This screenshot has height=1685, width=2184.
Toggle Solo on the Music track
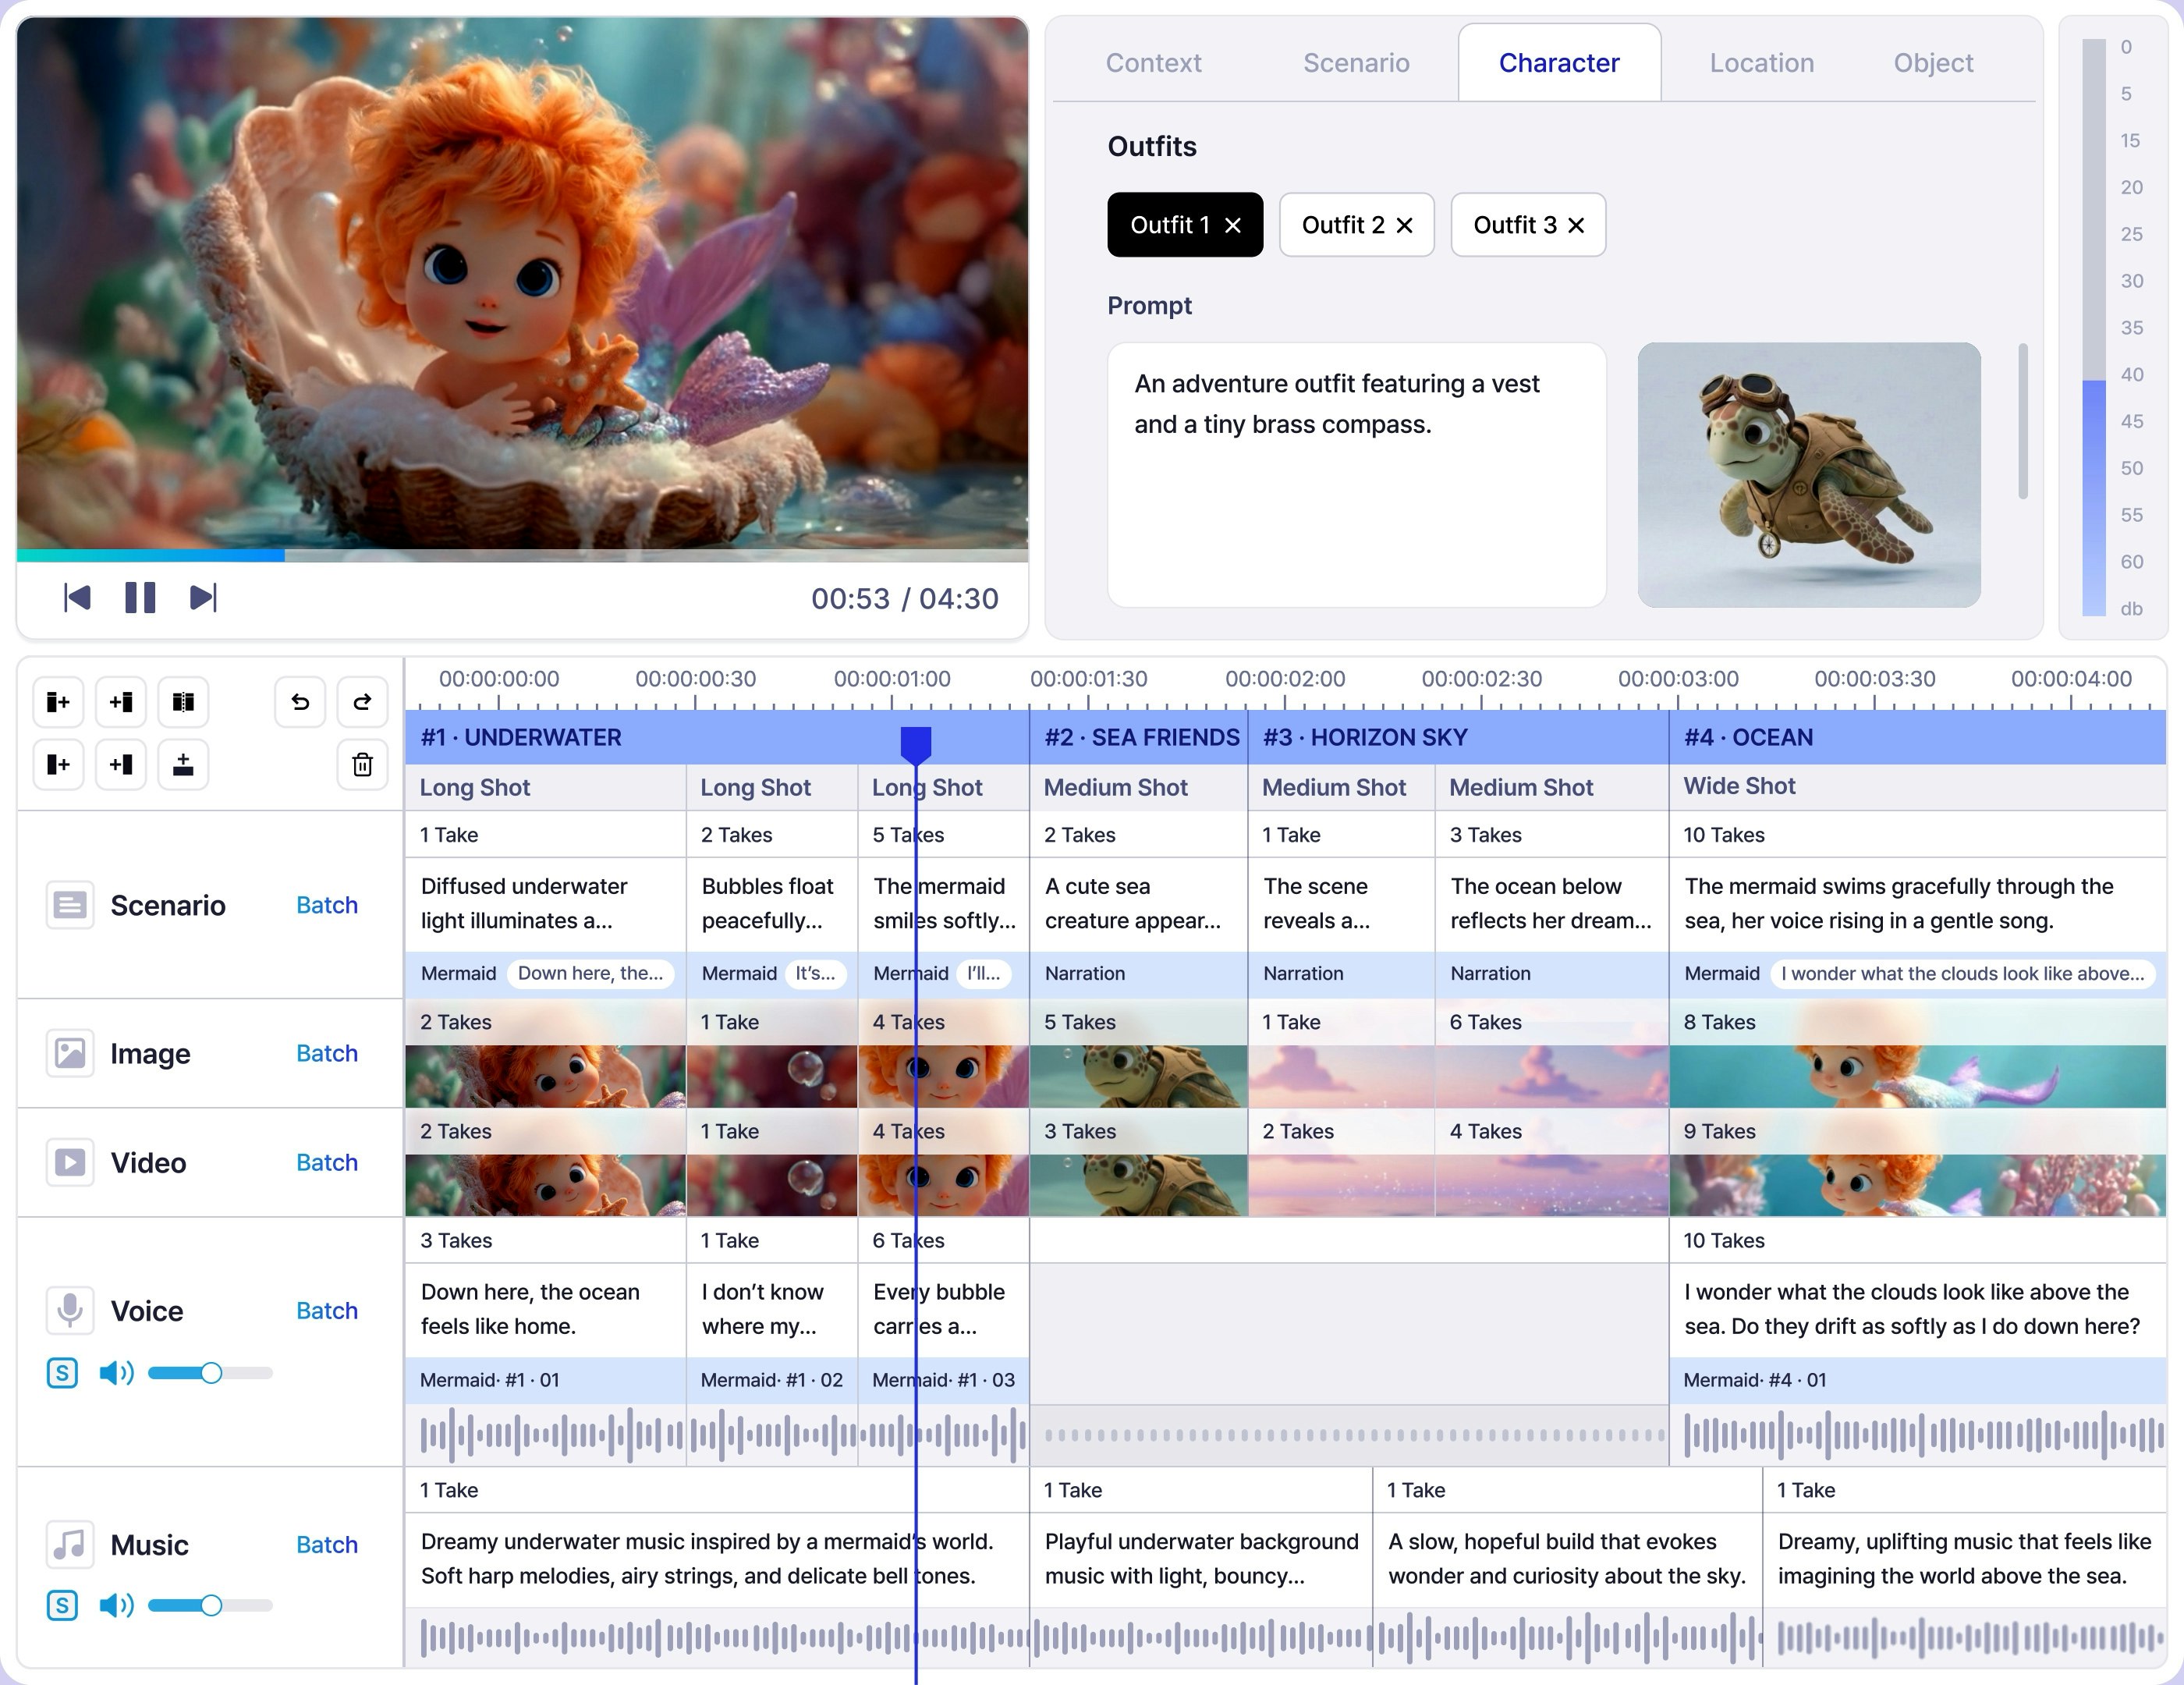pos(63,1605)
